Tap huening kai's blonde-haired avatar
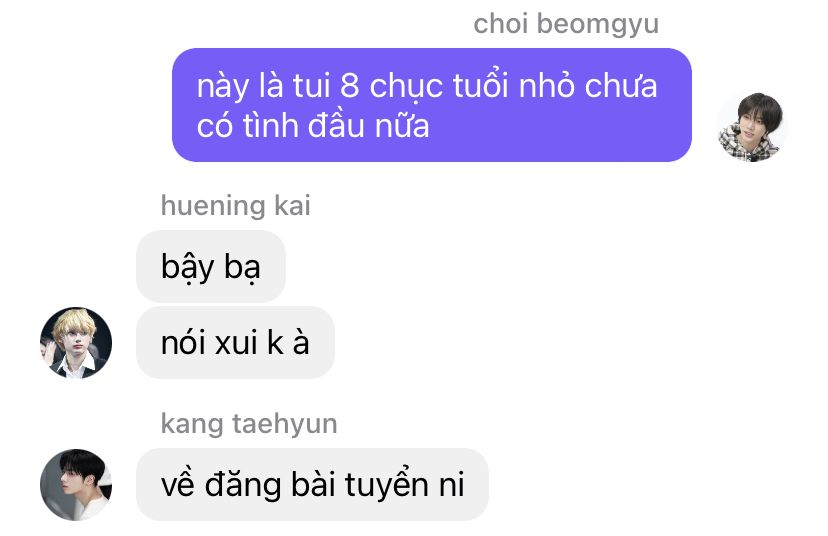 (76, 343)
